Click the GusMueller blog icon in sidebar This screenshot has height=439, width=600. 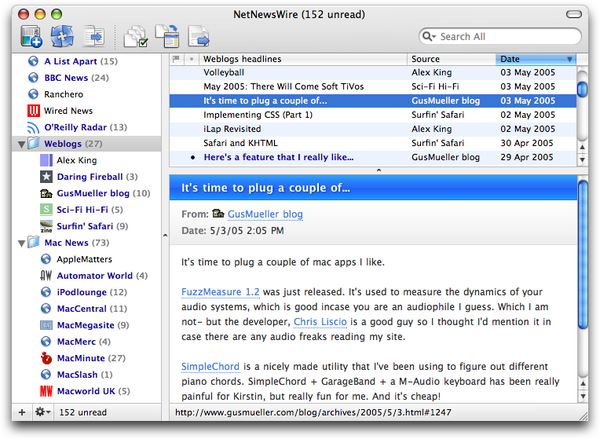pos(46,193)
